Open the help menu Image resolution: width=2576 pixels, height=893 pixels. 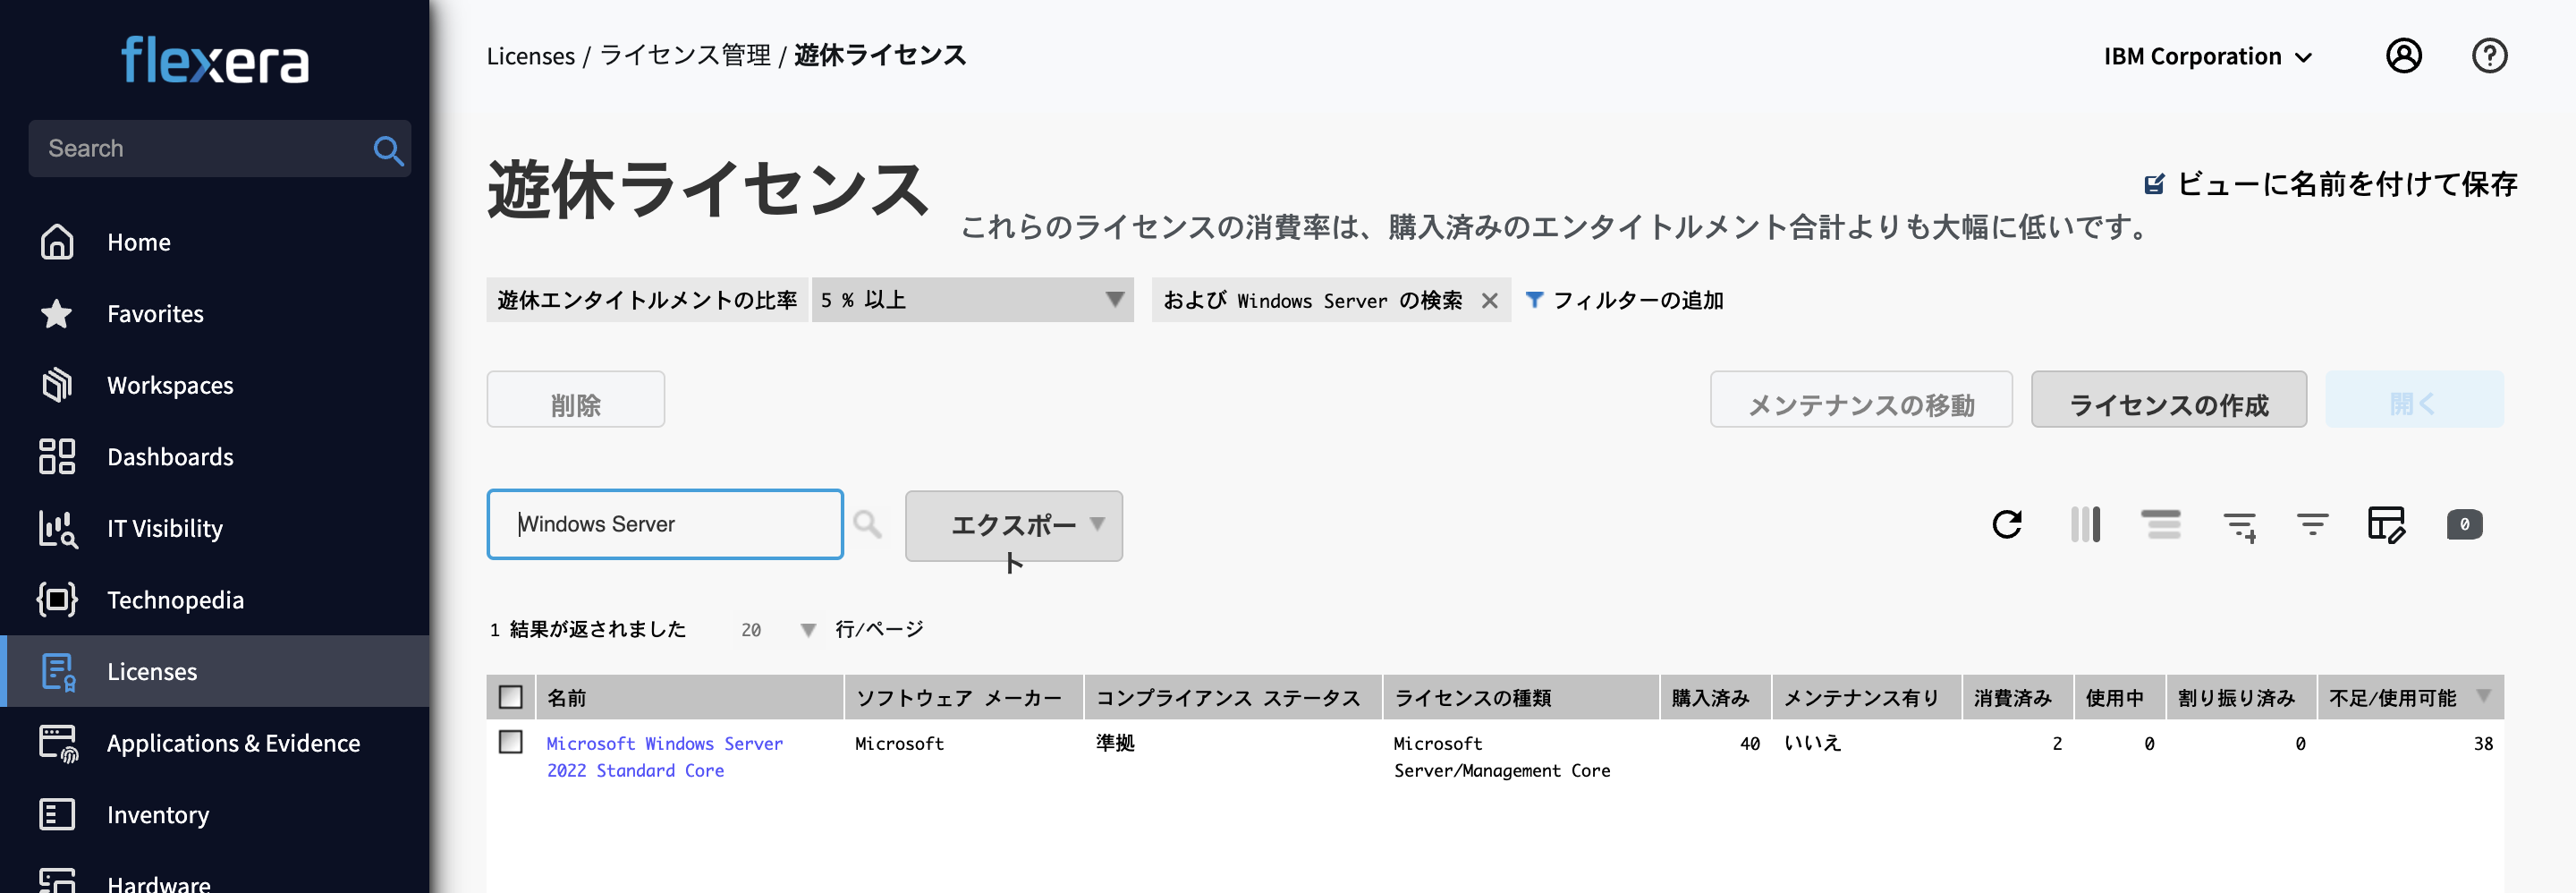pyautogui.click(x=2490, y=56)
